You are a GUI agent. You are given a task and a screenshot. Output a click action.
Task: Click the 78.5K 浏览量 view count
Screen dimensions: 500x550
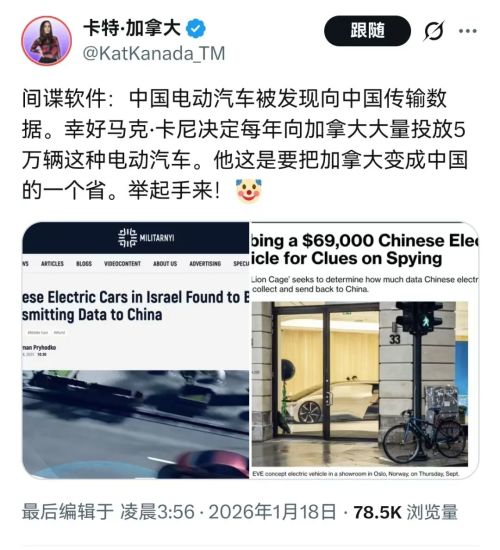(x=406, y=512)
